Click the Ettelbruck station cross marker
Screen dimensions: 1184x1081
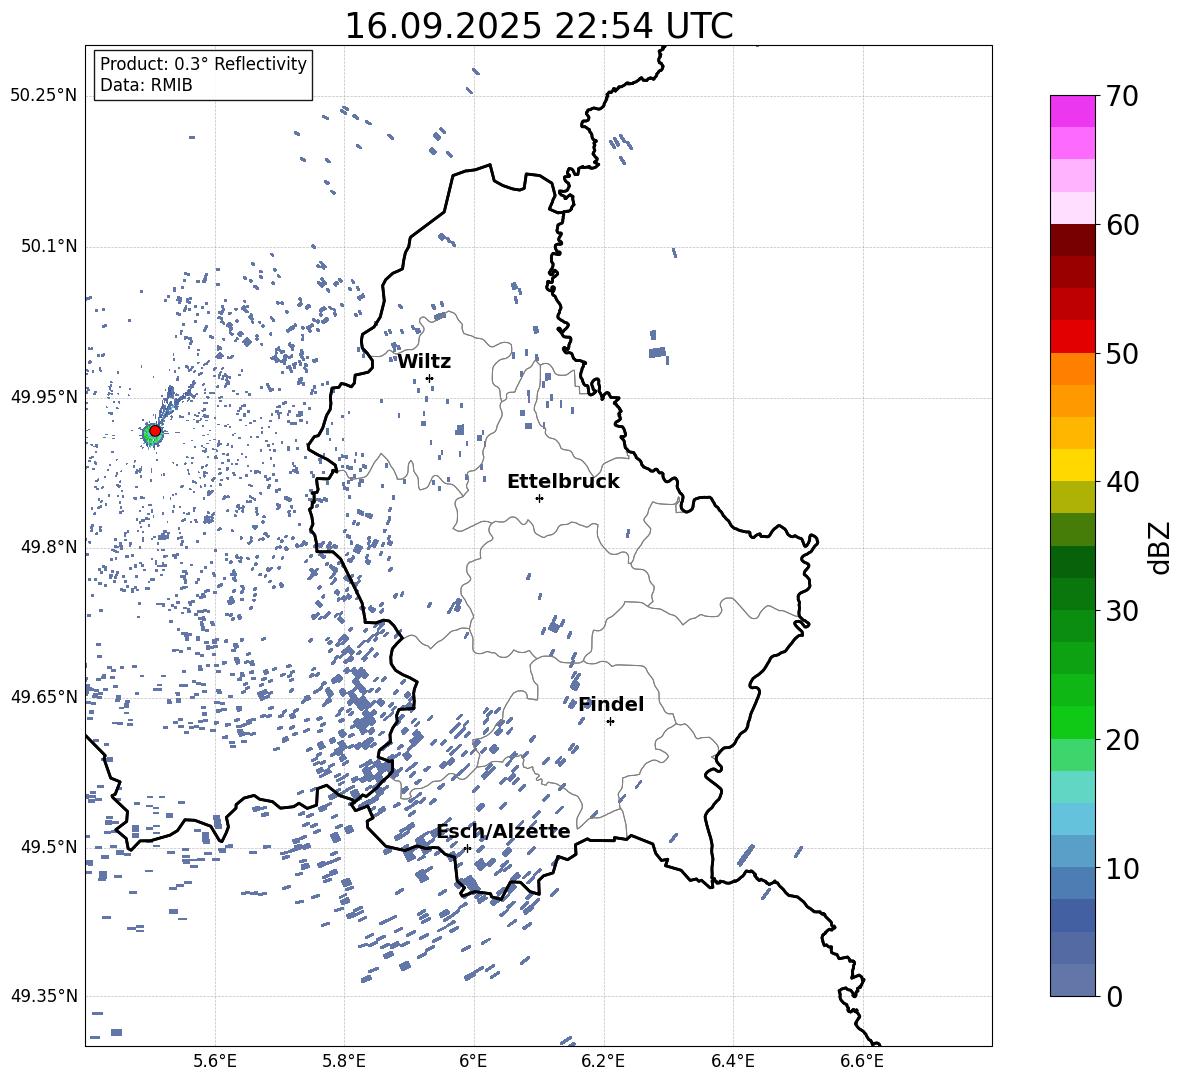click(539, 498)
